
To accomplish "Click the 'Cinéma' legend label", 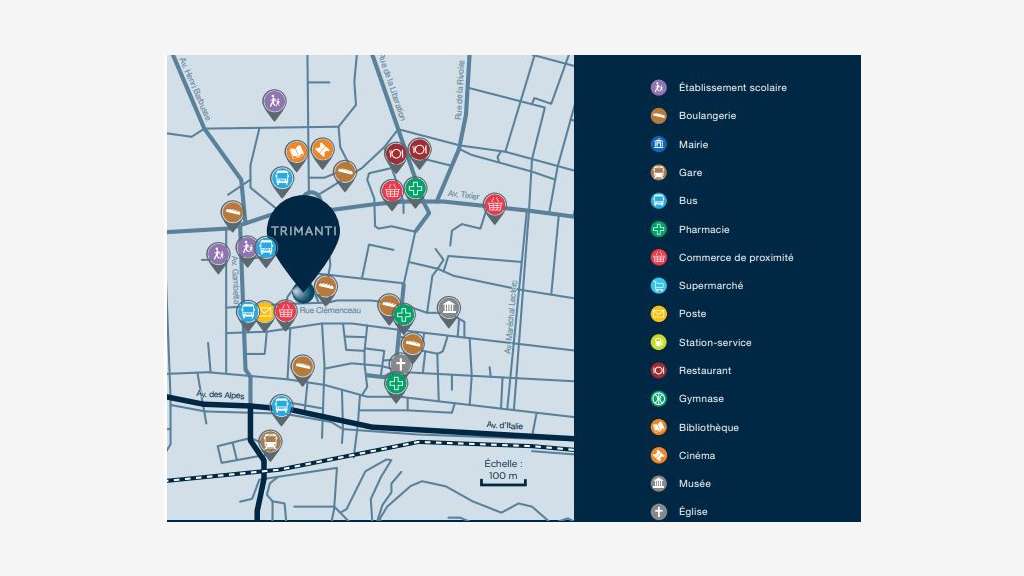I will [697, 455].
